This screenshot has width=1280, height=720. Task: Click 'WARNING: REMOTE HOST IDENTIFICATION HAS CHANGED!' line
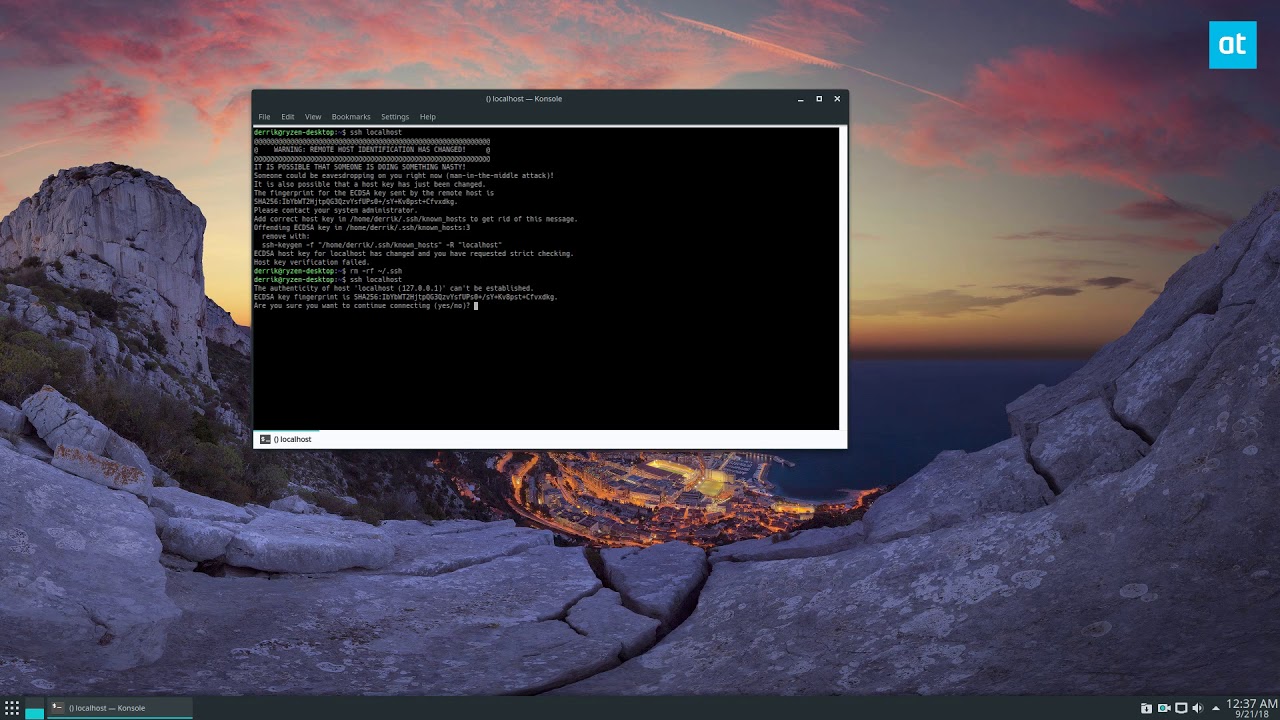click(x=372, y=150)
